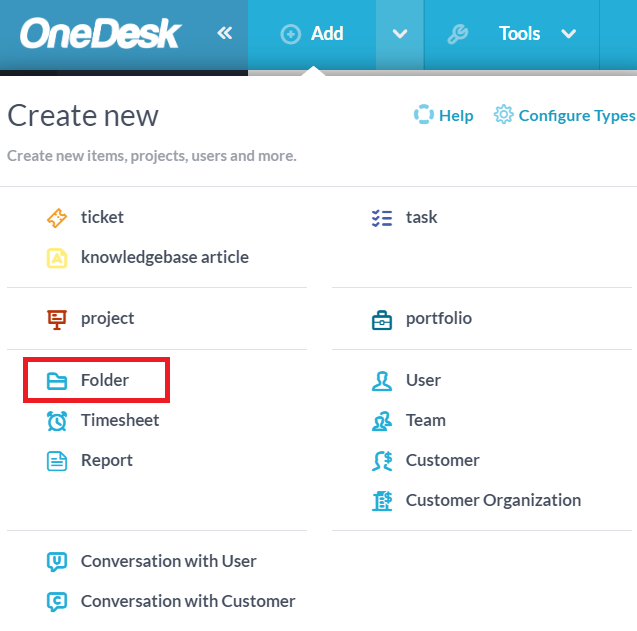This screenshot has width=637, height=631.
Task: Choose Timesheet option
Action: click(120, 420)
